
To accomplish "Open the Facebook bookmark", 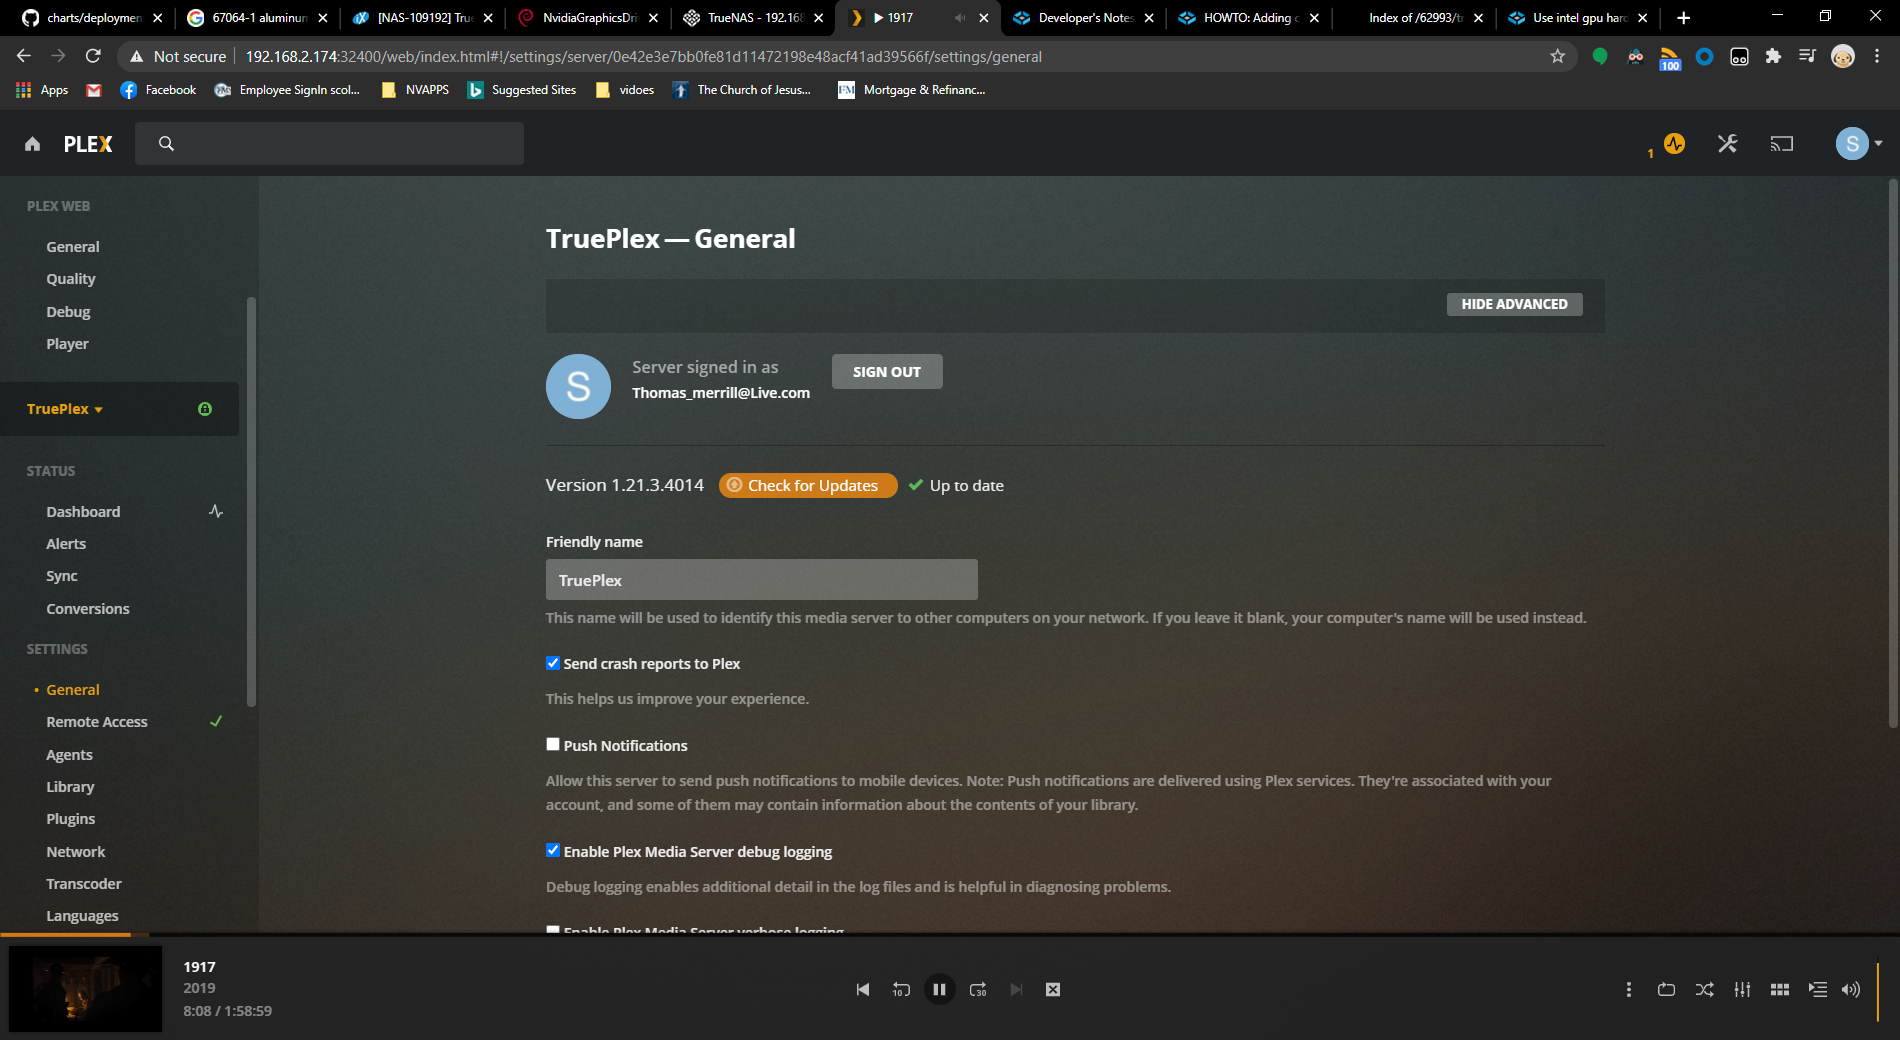I will 158,90.
